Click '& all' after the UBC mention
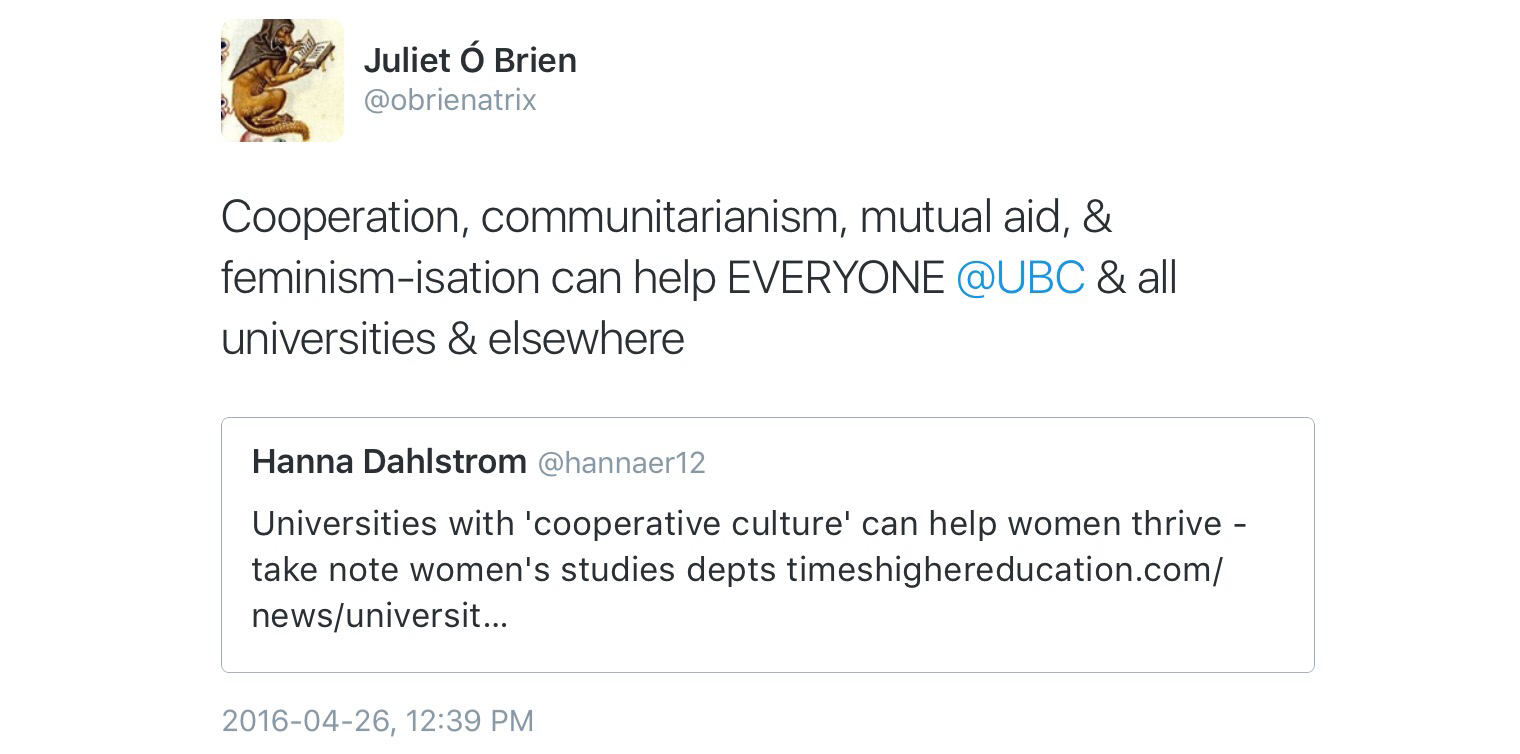Viewport: 1520px width, 754px height. pos(1136,278)
